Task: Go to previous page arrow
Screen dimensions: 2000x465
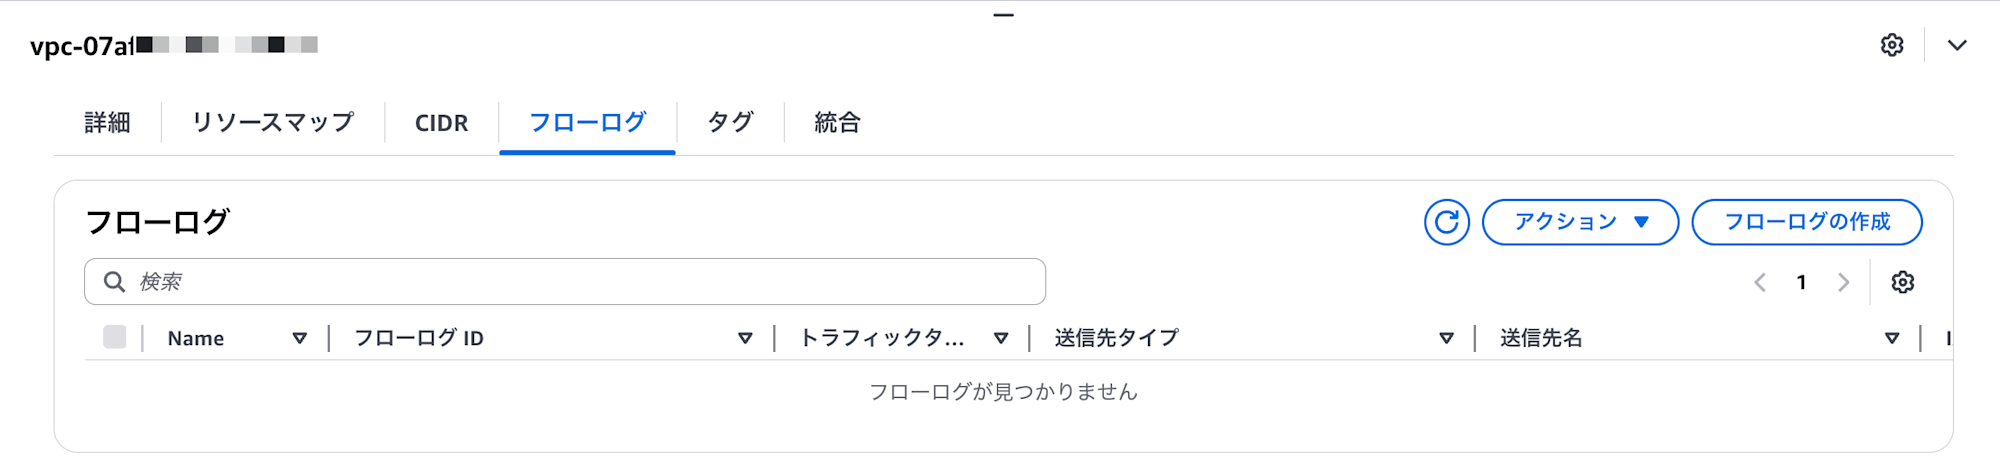Action: coord(1760,282)
